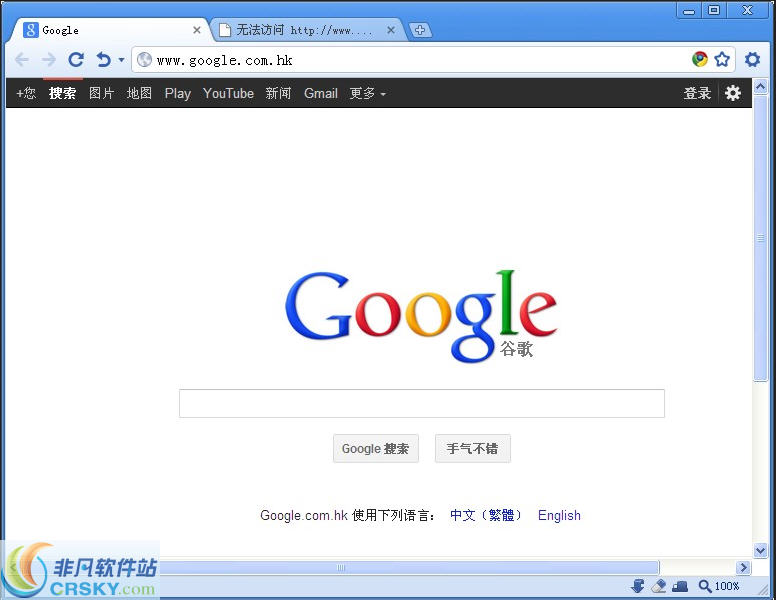
Task: Close the 无法访问 tab
Action: coord(390,30)
